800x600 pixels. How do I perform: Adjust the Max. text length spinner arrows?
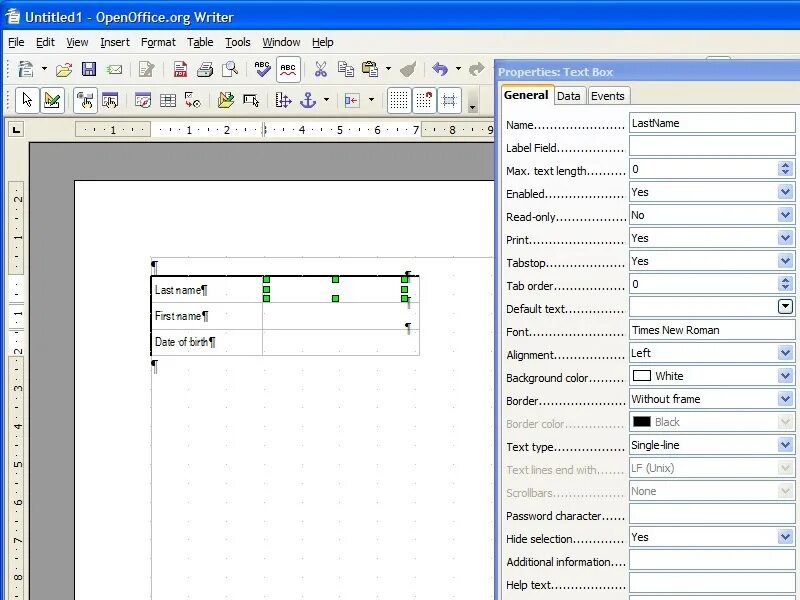tap(785, 169)
